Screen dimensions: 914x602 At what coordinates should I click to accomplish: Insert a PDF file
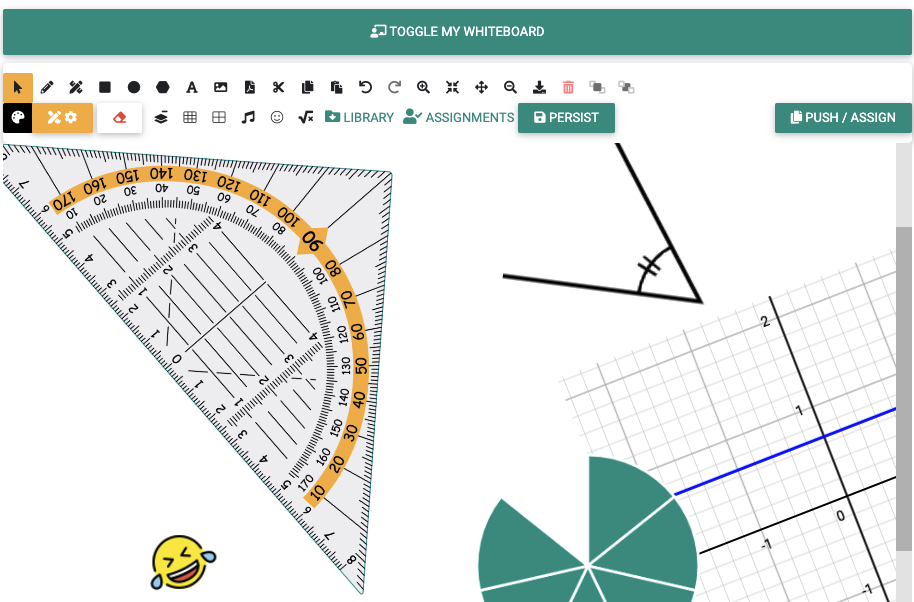(249, 87)
